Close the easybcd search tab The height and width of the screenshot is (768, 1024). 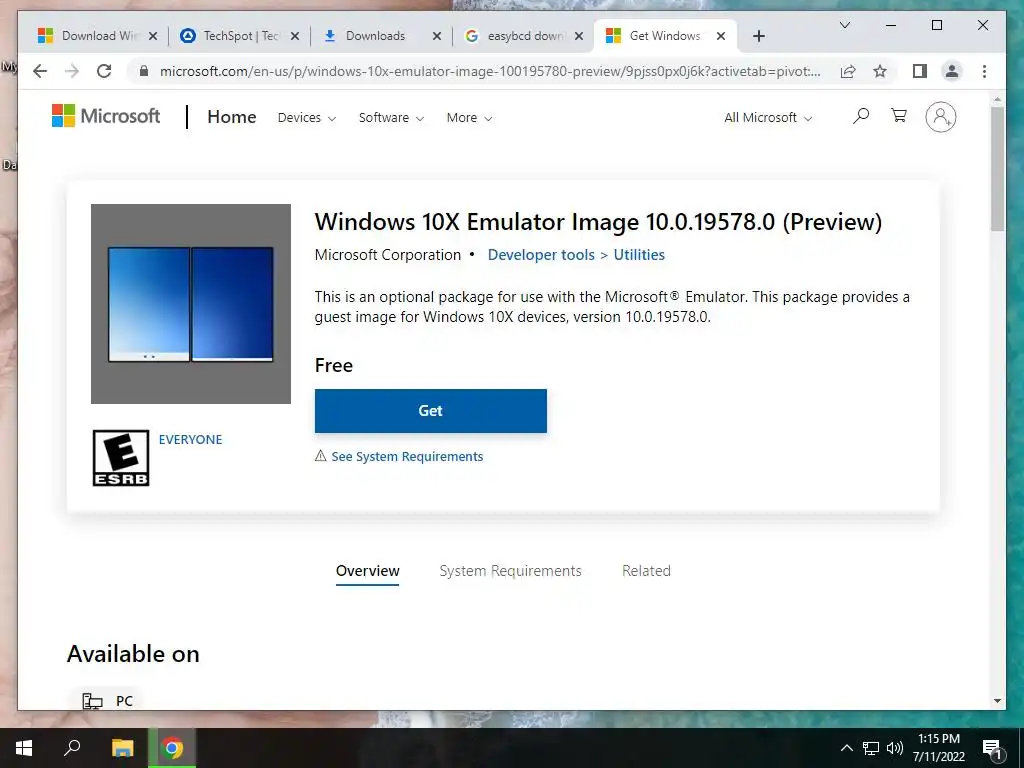pyautogui.click(x=579, y=36)
